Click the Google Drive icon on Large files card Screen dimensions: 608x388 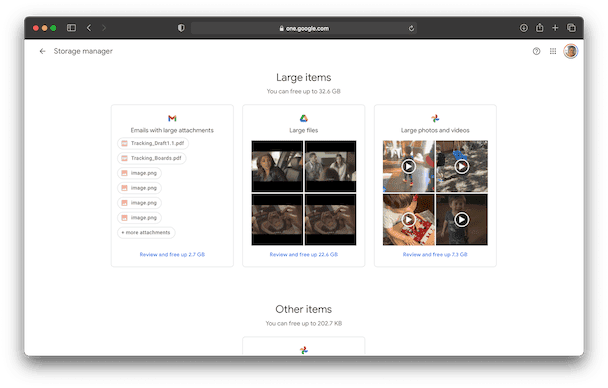tap(304, 118)
